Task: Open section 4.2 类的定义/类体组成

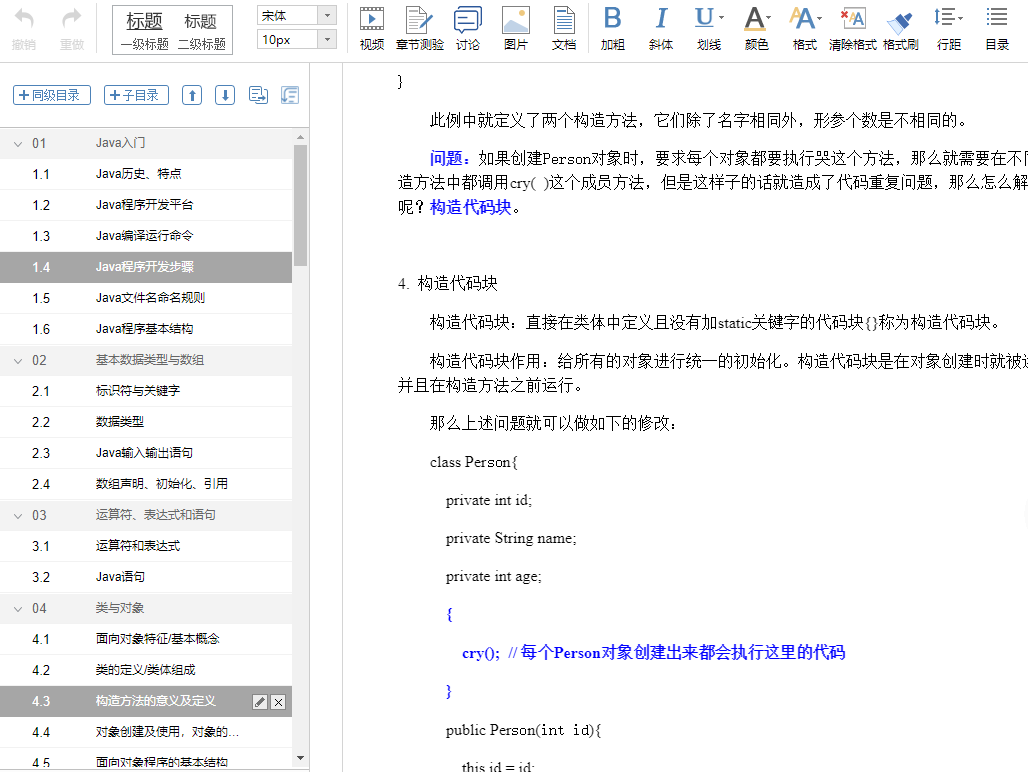Action: click(x=146, y=670)
